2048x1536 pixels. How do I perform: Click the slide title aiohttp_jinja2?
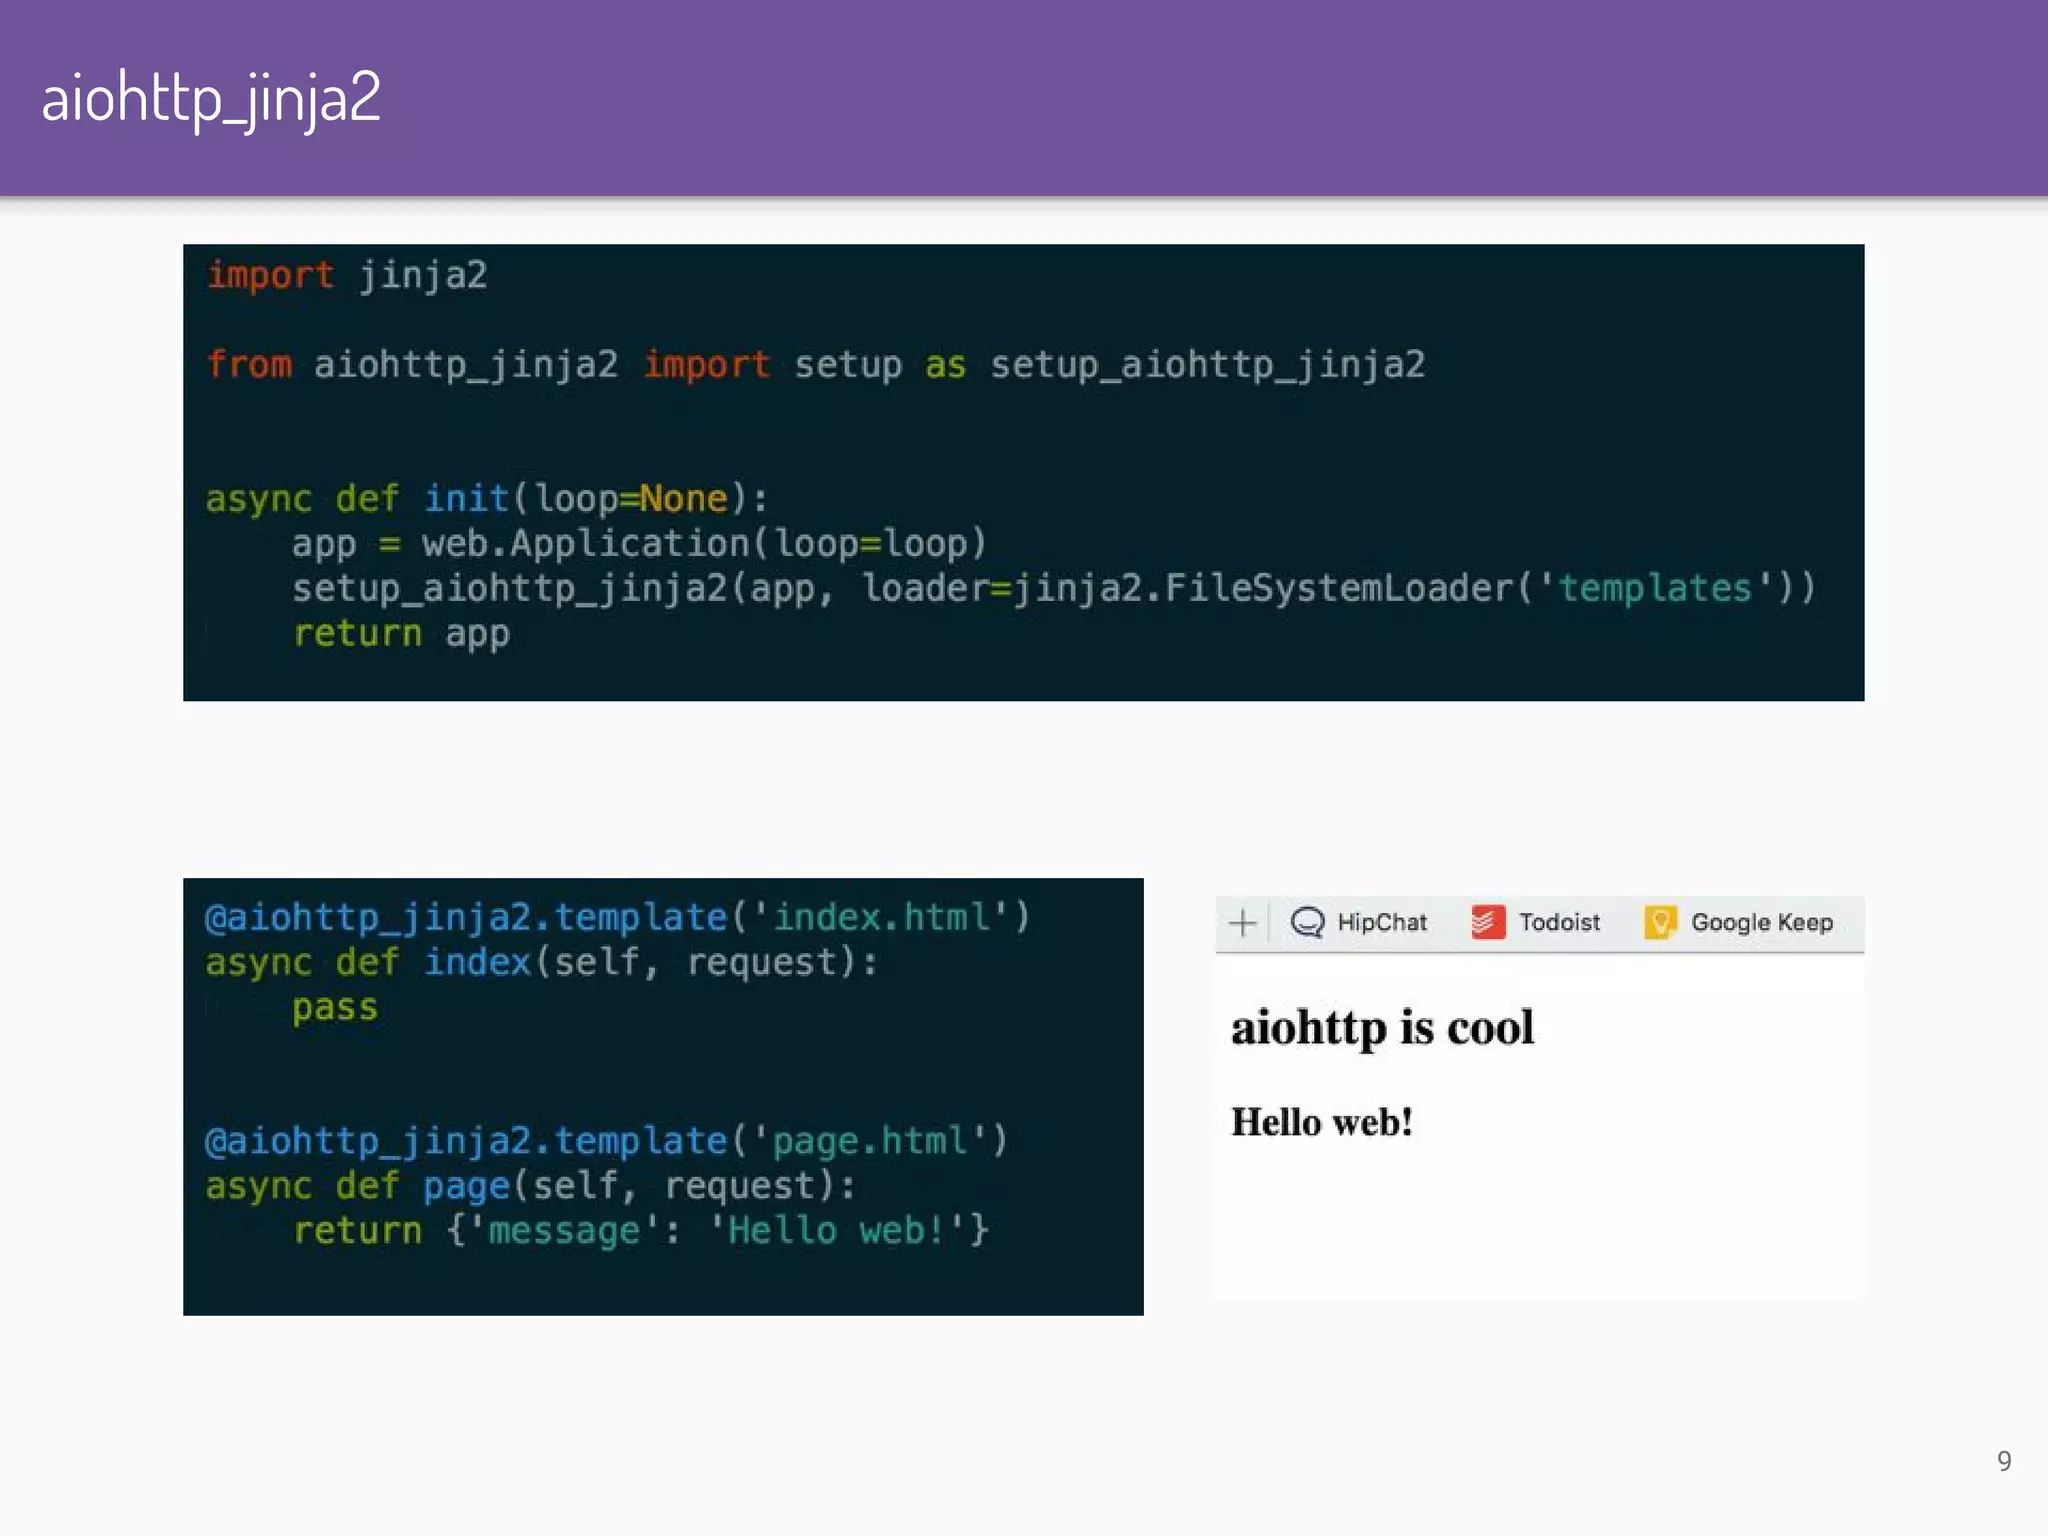[x=211, y=98]
